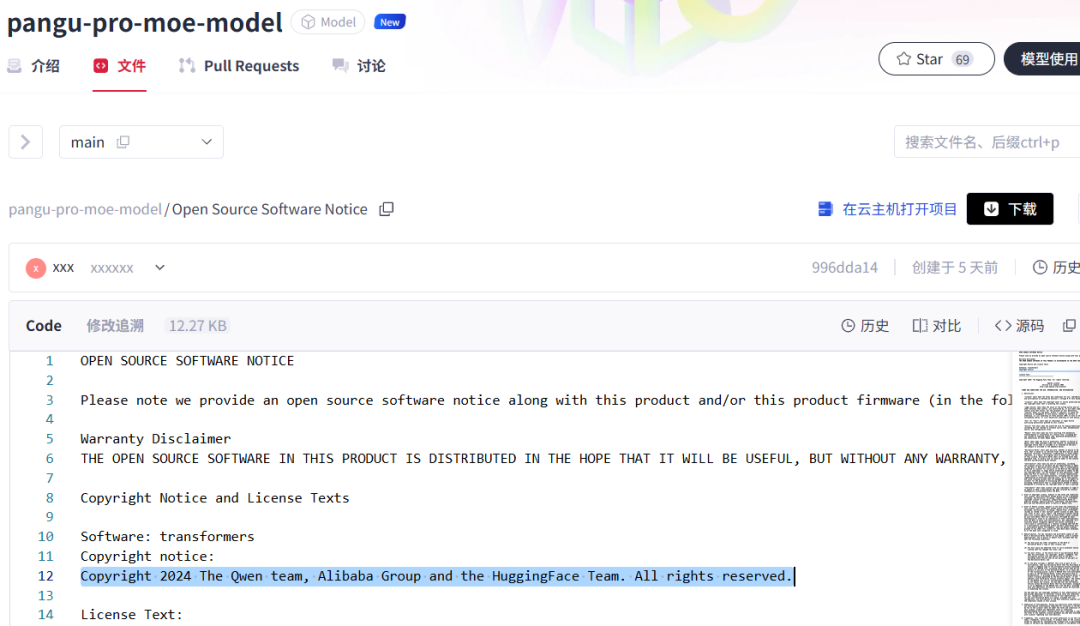Click the pangu-pro-moe-model page title
The image size is (1080, 626).
[x=145, y=23]
